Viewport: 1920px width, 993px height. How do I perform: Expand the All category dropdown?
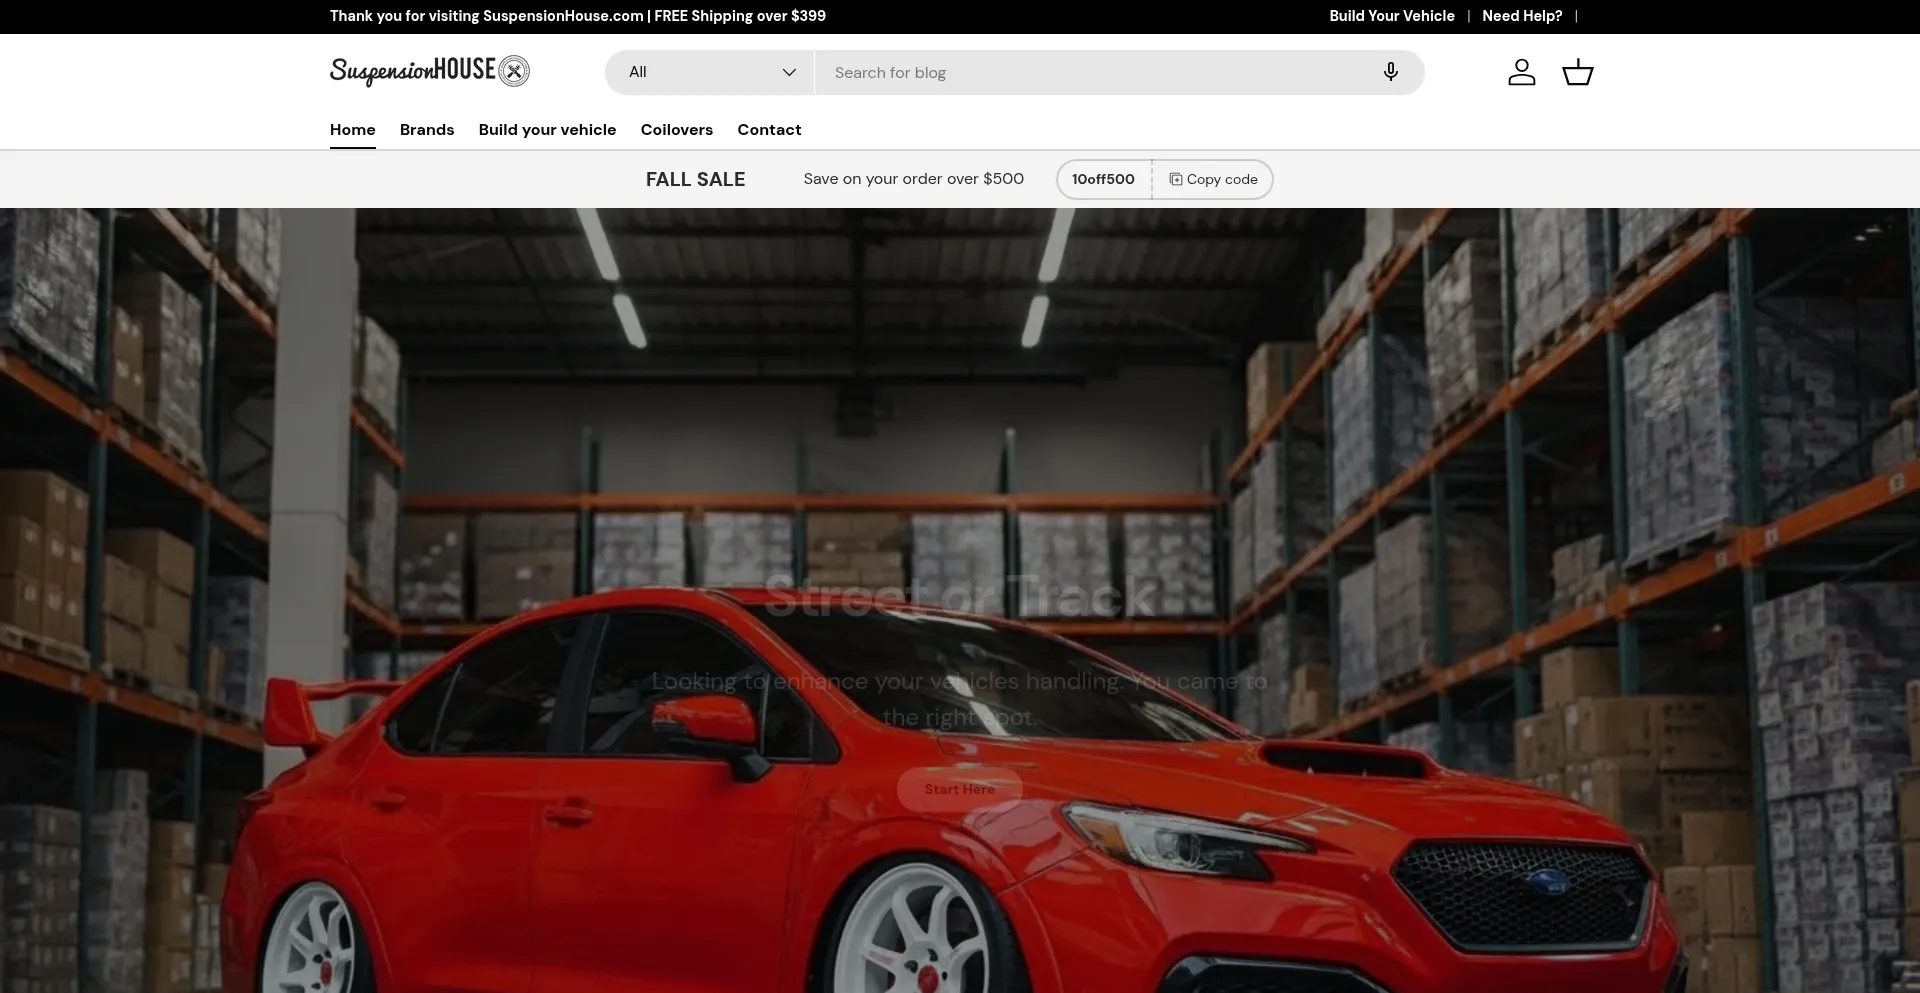[x=710, y=72]
